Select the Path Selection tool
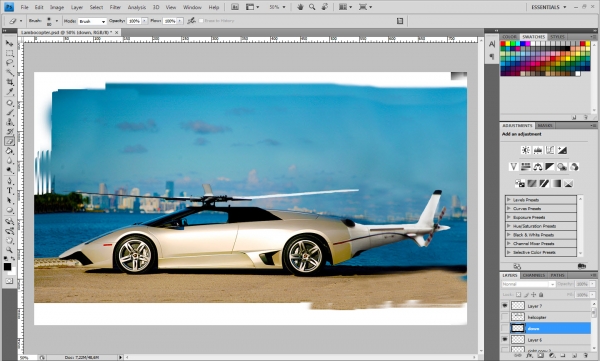 [9, 200]
